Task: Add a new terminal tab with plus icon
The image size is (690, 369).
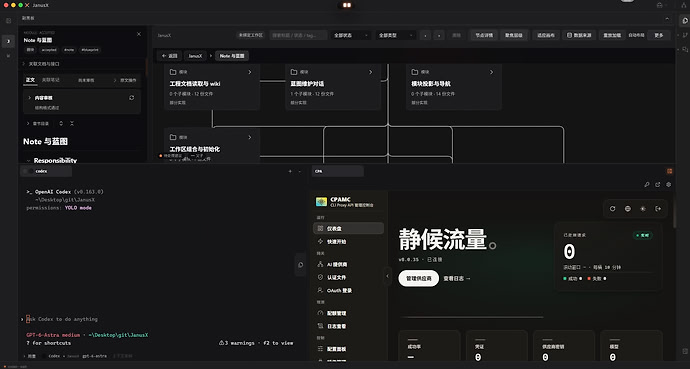Action: (290, 171)
